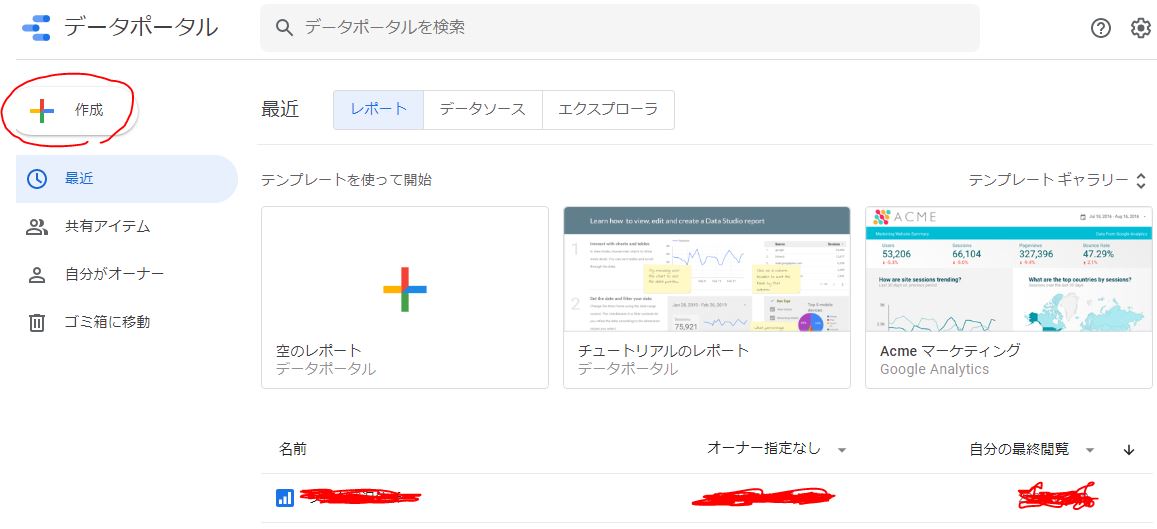Click the magnifier icon in search bar
This screenshot has width=1157, height=529.
pos(284,28)
